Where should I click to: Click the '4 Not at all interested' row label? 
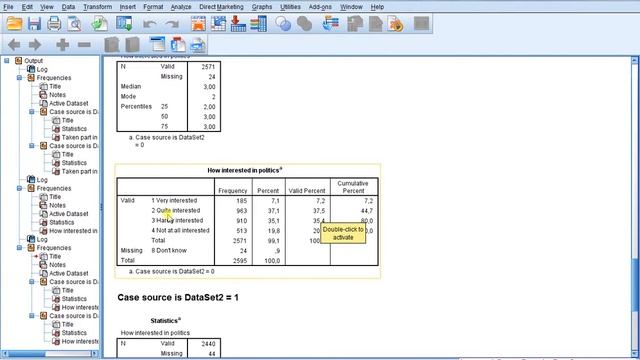pos(180,230)
